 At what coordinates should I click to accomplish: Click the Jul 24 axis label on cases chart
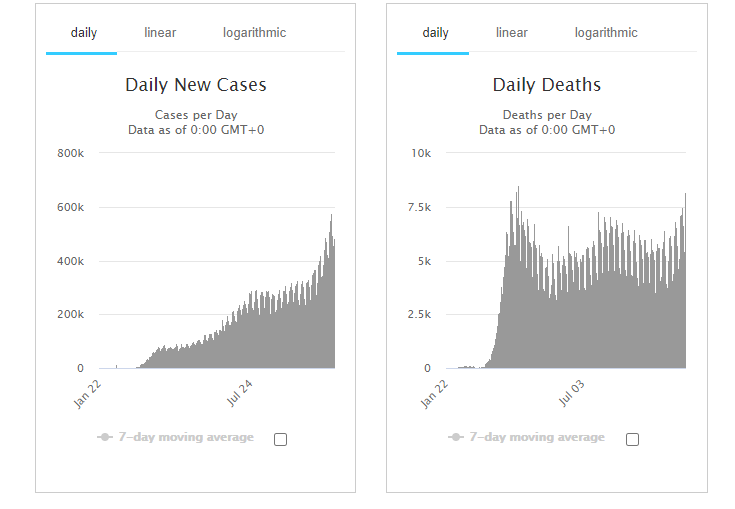(240, 393)
